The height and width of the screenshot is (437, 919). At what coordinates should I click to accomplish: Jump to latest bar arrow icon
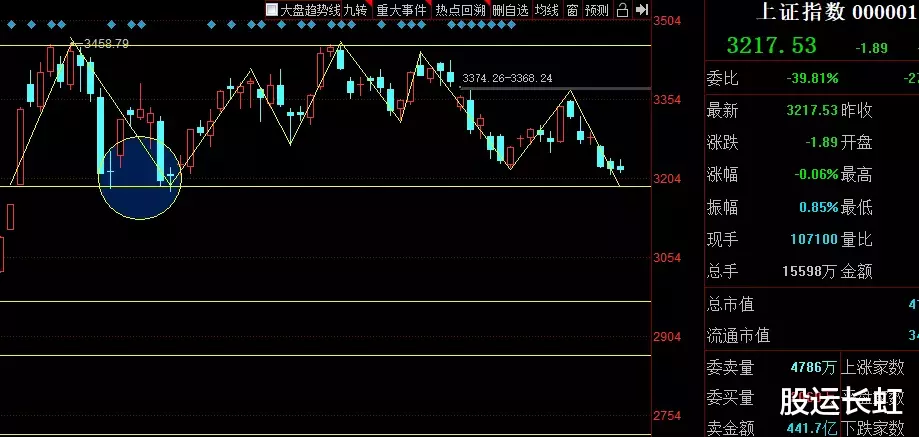642,9
